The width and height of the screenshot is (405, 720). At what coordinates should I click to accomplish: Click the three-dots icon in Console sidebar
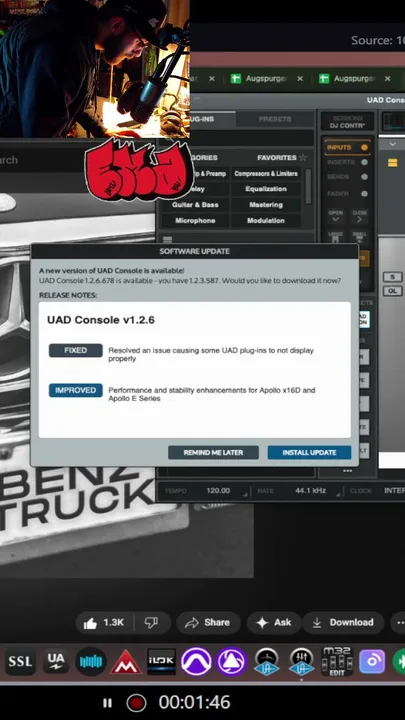(348, 471)
